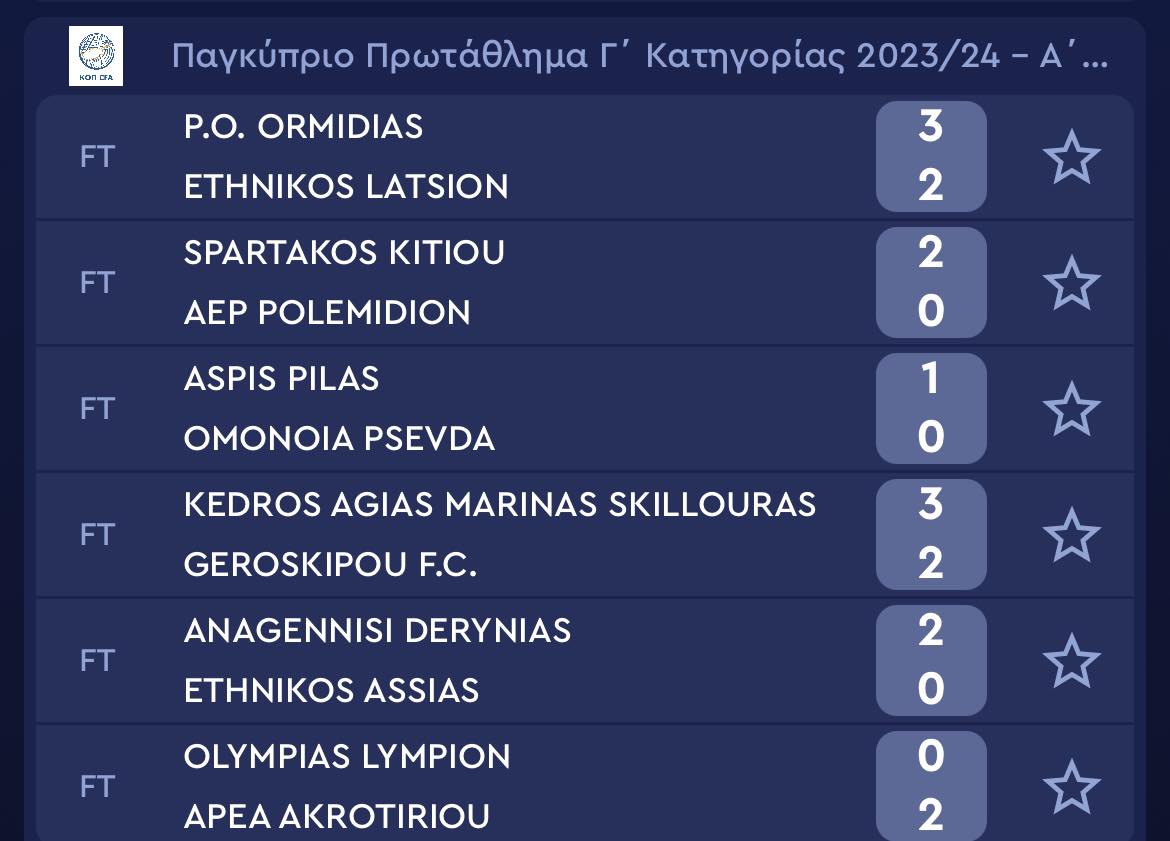Star the Spartakos Kitiou vs AEP Polemidion match
Screen dimensions: 1170x841
1072,283
